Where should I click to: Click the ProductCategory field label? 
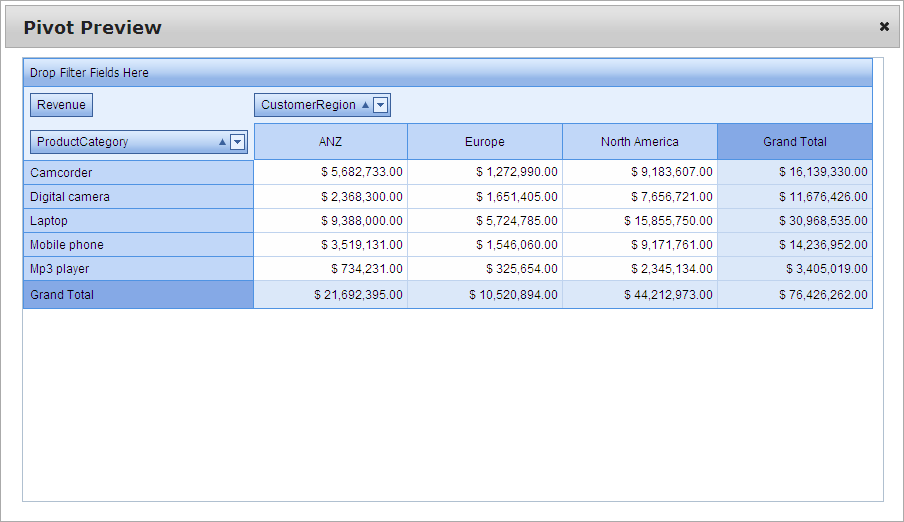(83, 142)
